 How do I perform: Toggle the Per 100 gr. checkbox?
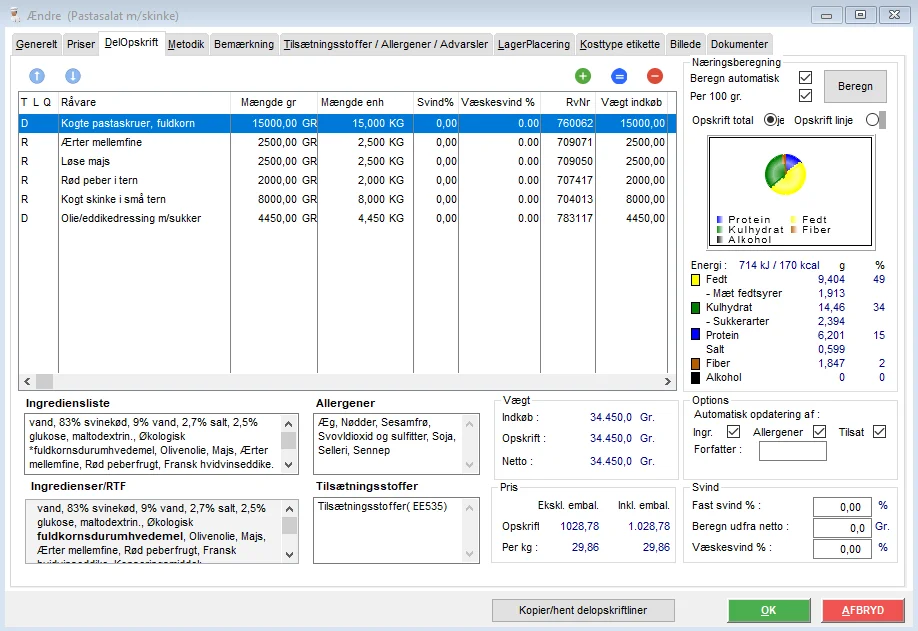[805, 96]
